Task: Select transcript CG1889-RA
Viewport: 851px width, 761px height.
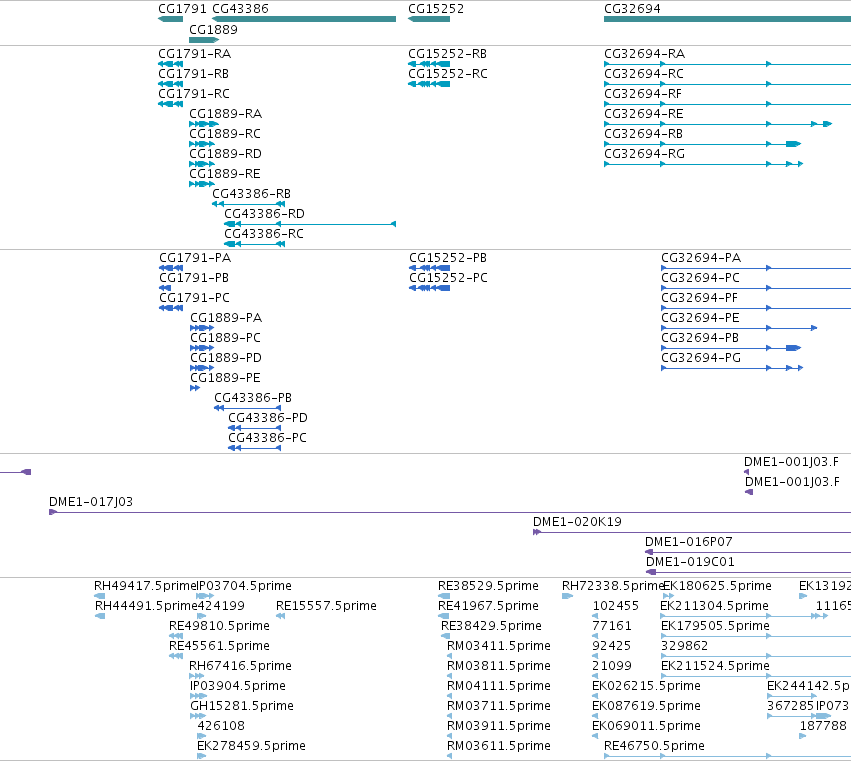Action: 225,114
